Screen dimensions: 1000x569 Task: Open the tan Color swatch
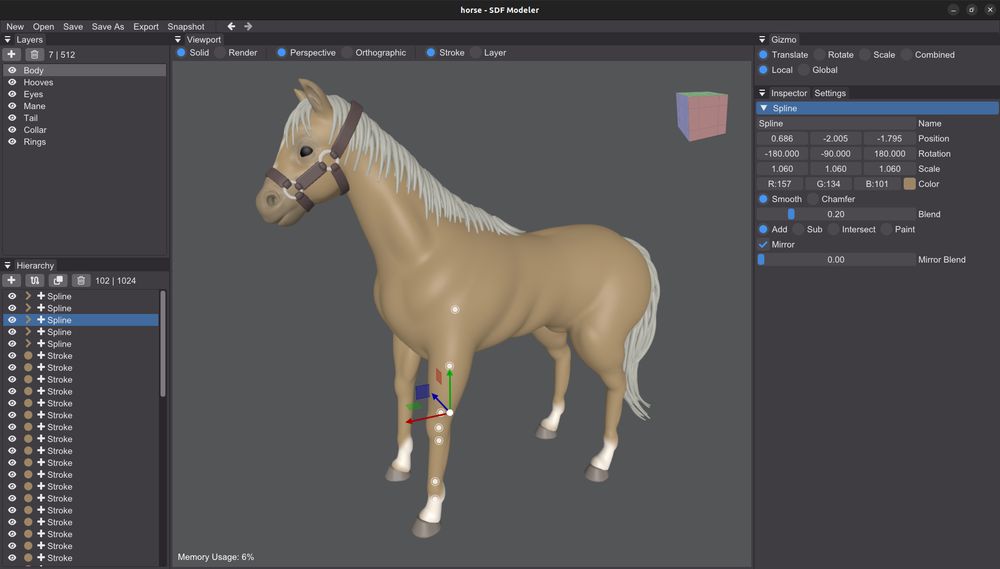point(909,184)
